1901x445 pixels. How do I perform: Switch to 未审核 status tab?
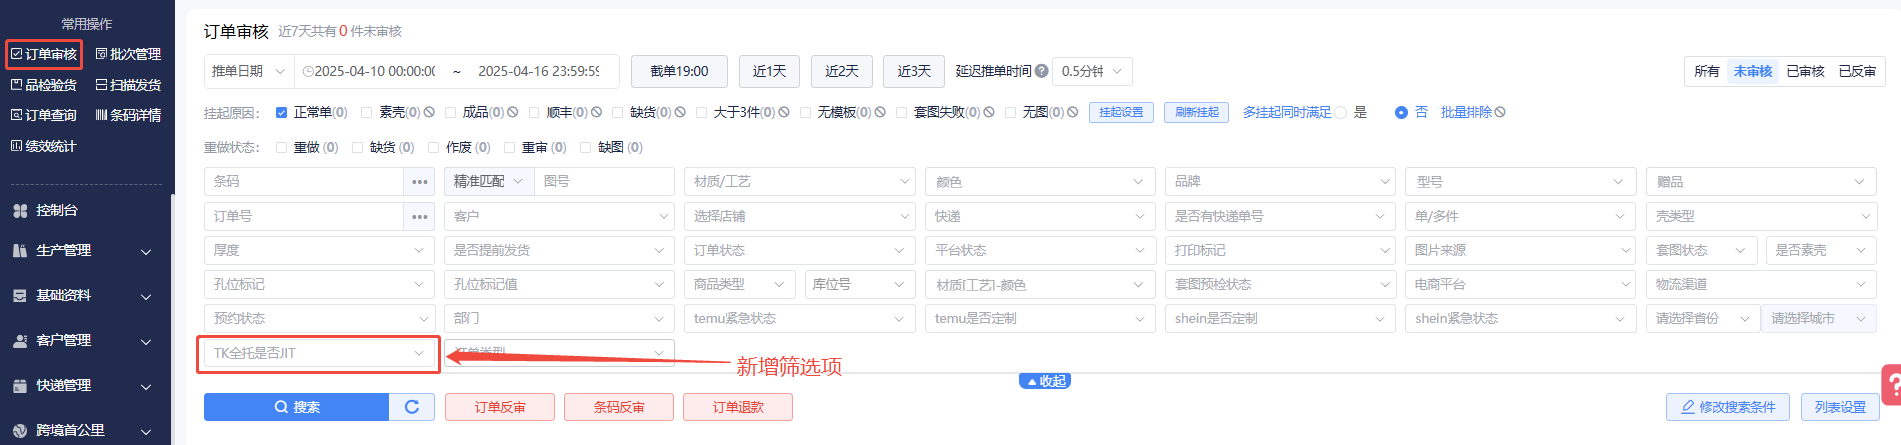click(1753, 71)
